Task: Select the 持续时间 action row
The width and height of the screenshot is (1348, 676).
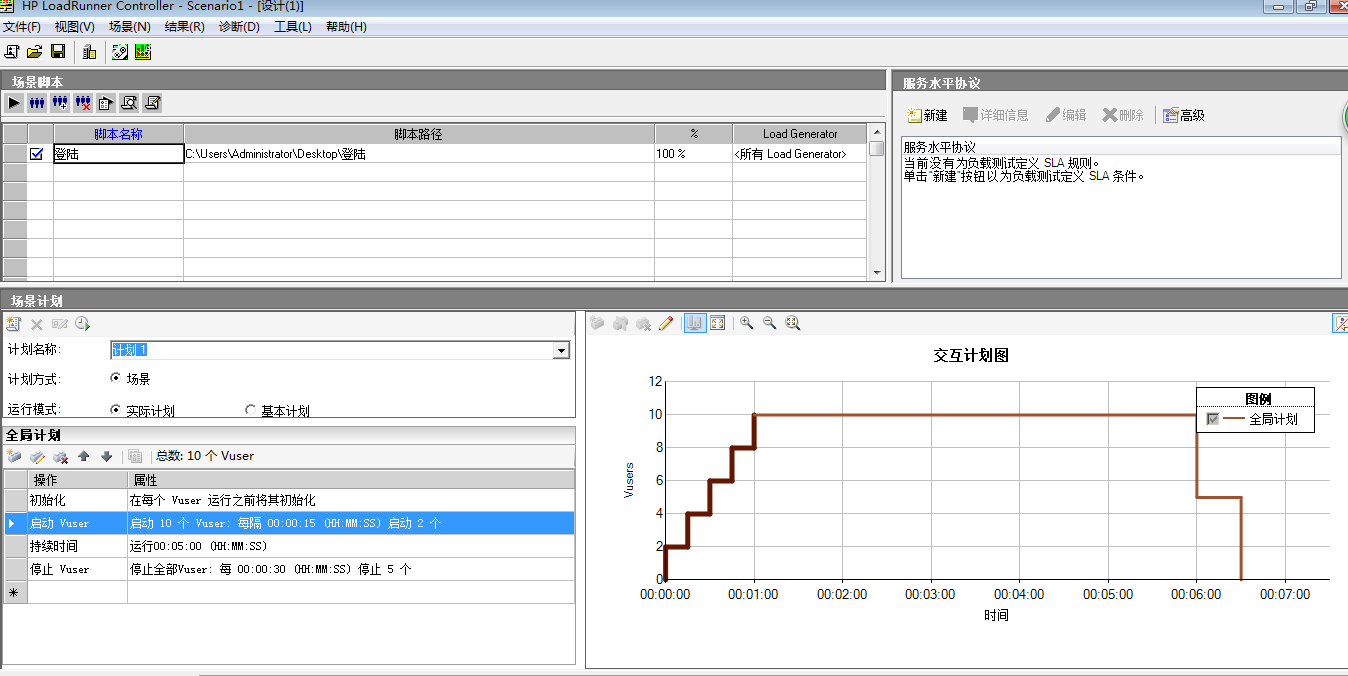Action: [289, 546]
